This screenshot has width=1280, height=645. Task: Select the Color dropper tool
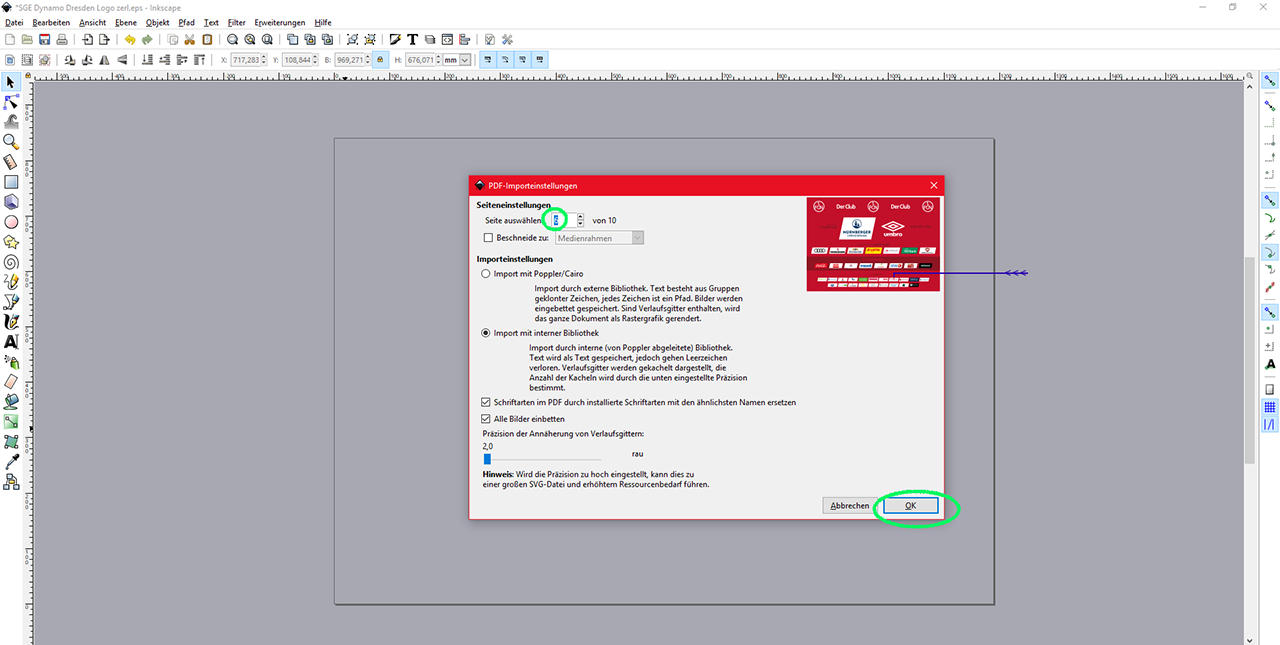click(11, 462)
